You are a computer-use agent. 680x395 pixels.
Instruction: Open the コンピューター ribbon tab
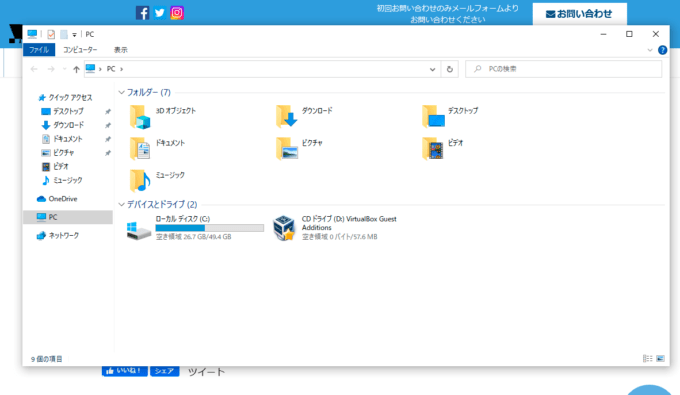(x=80, y=50)
